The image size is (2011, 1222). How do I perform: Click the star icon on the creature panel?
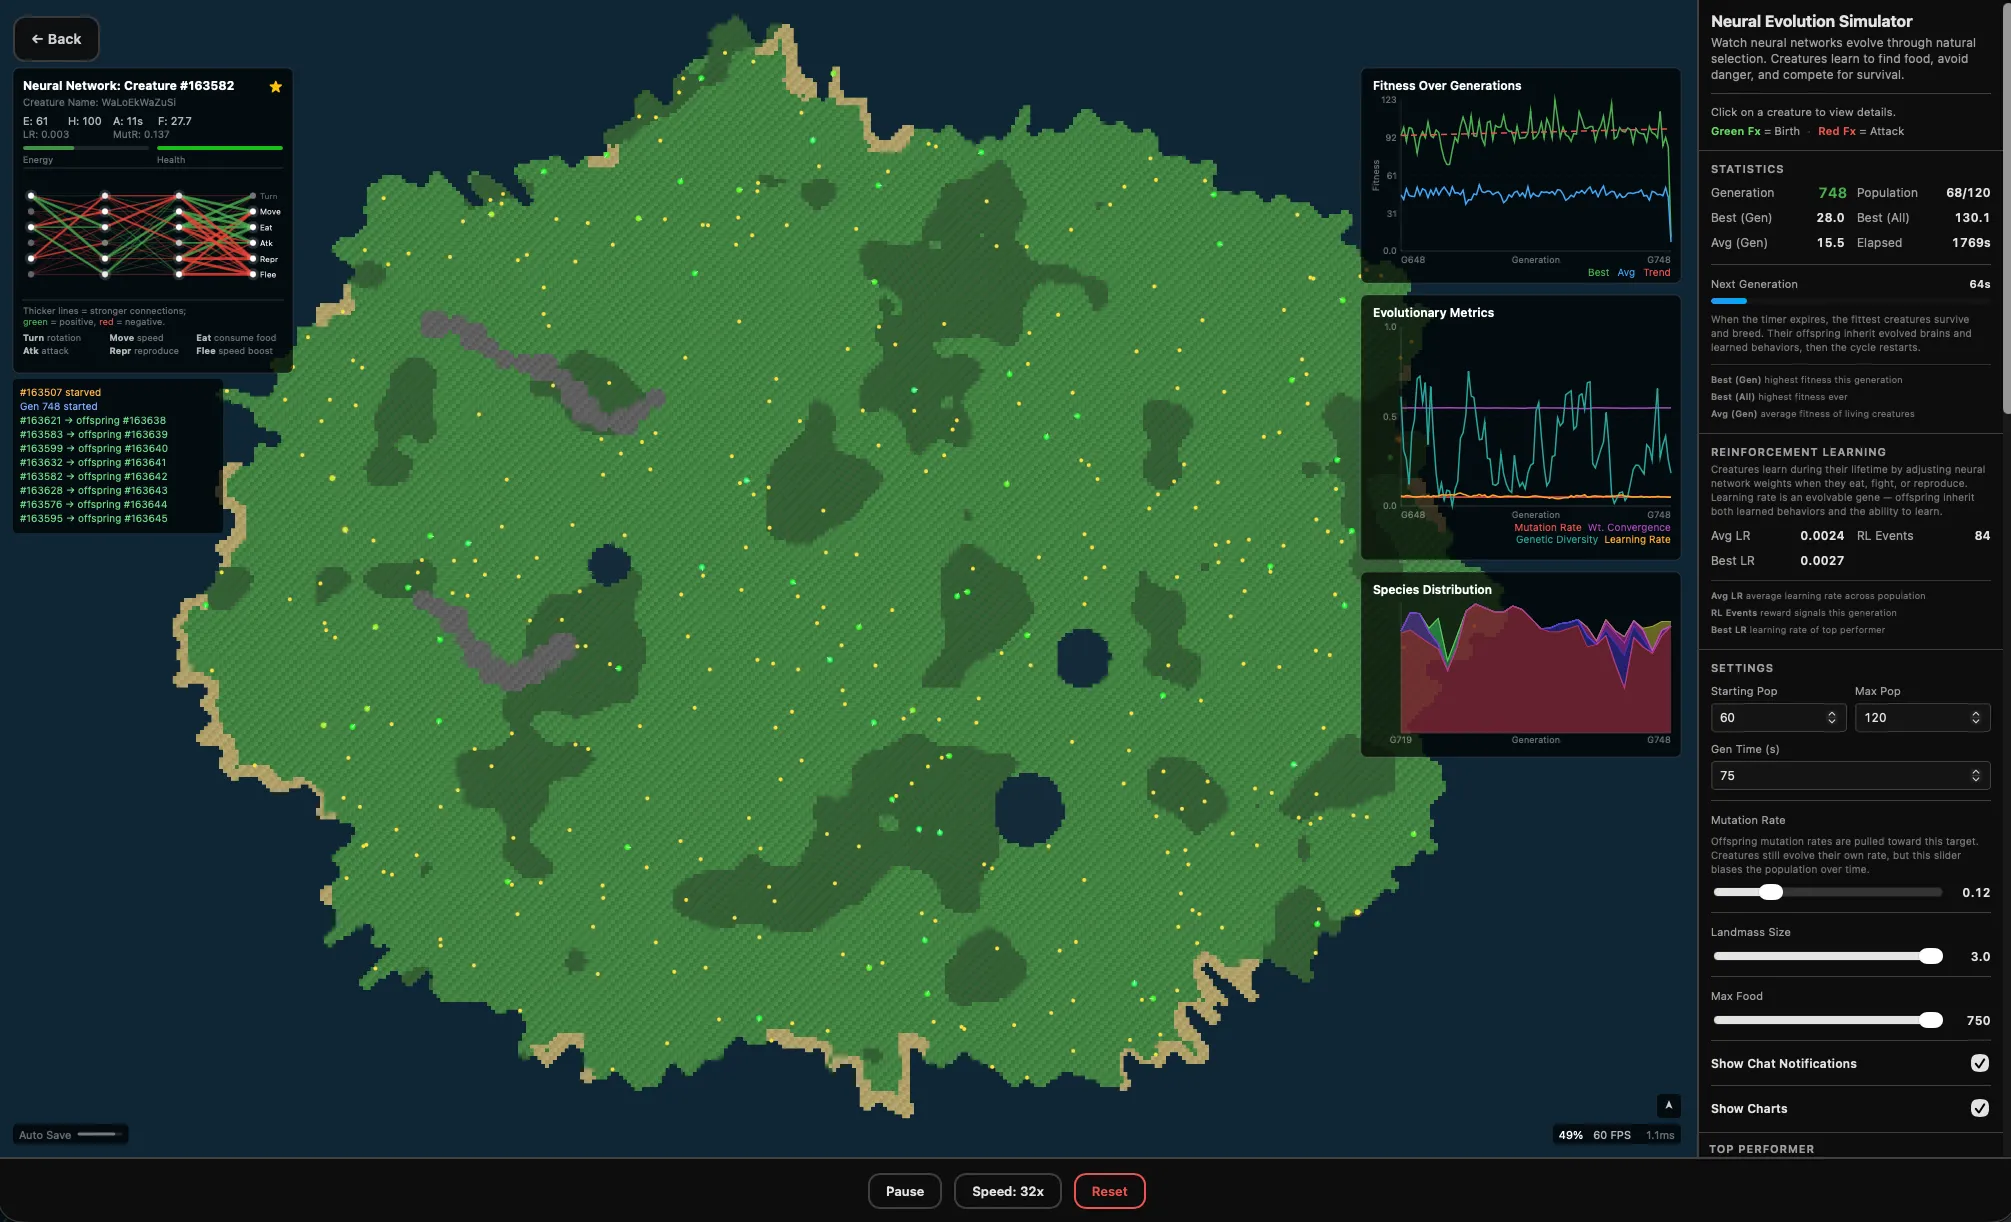coord(275,87)
